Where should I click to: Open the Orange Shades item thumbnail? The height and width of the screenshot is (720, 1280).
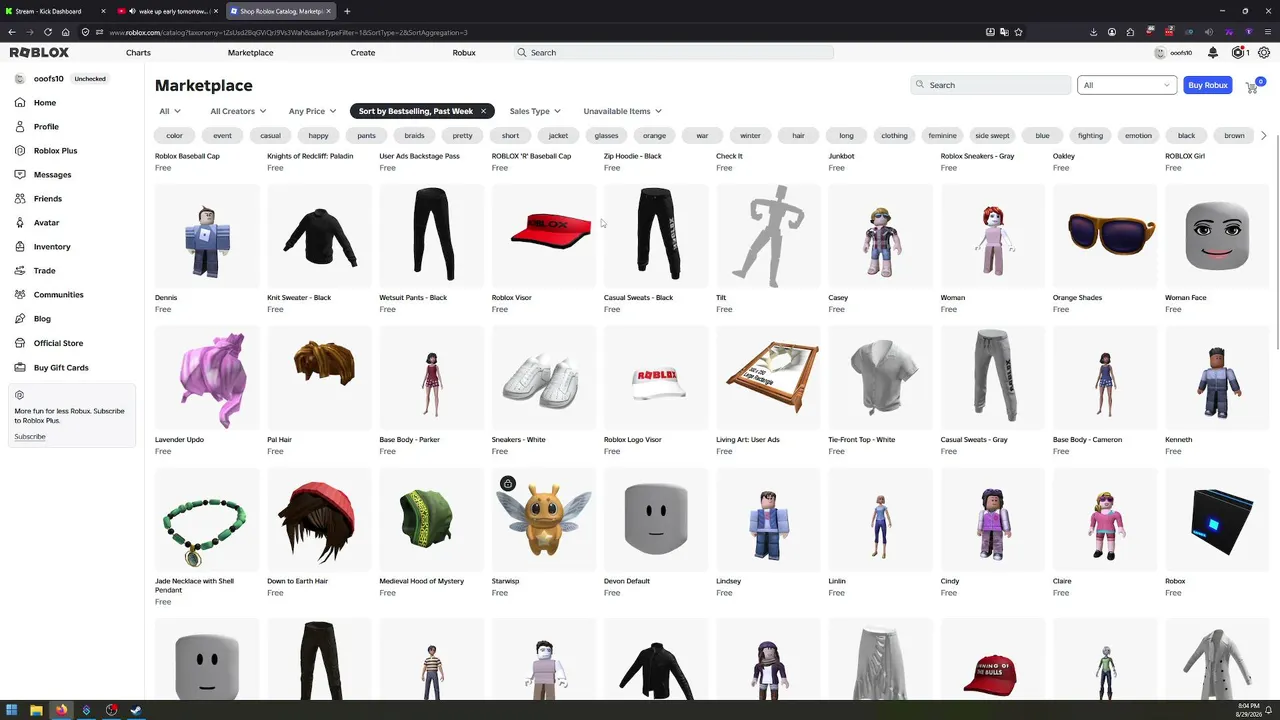coord(1105,236)
